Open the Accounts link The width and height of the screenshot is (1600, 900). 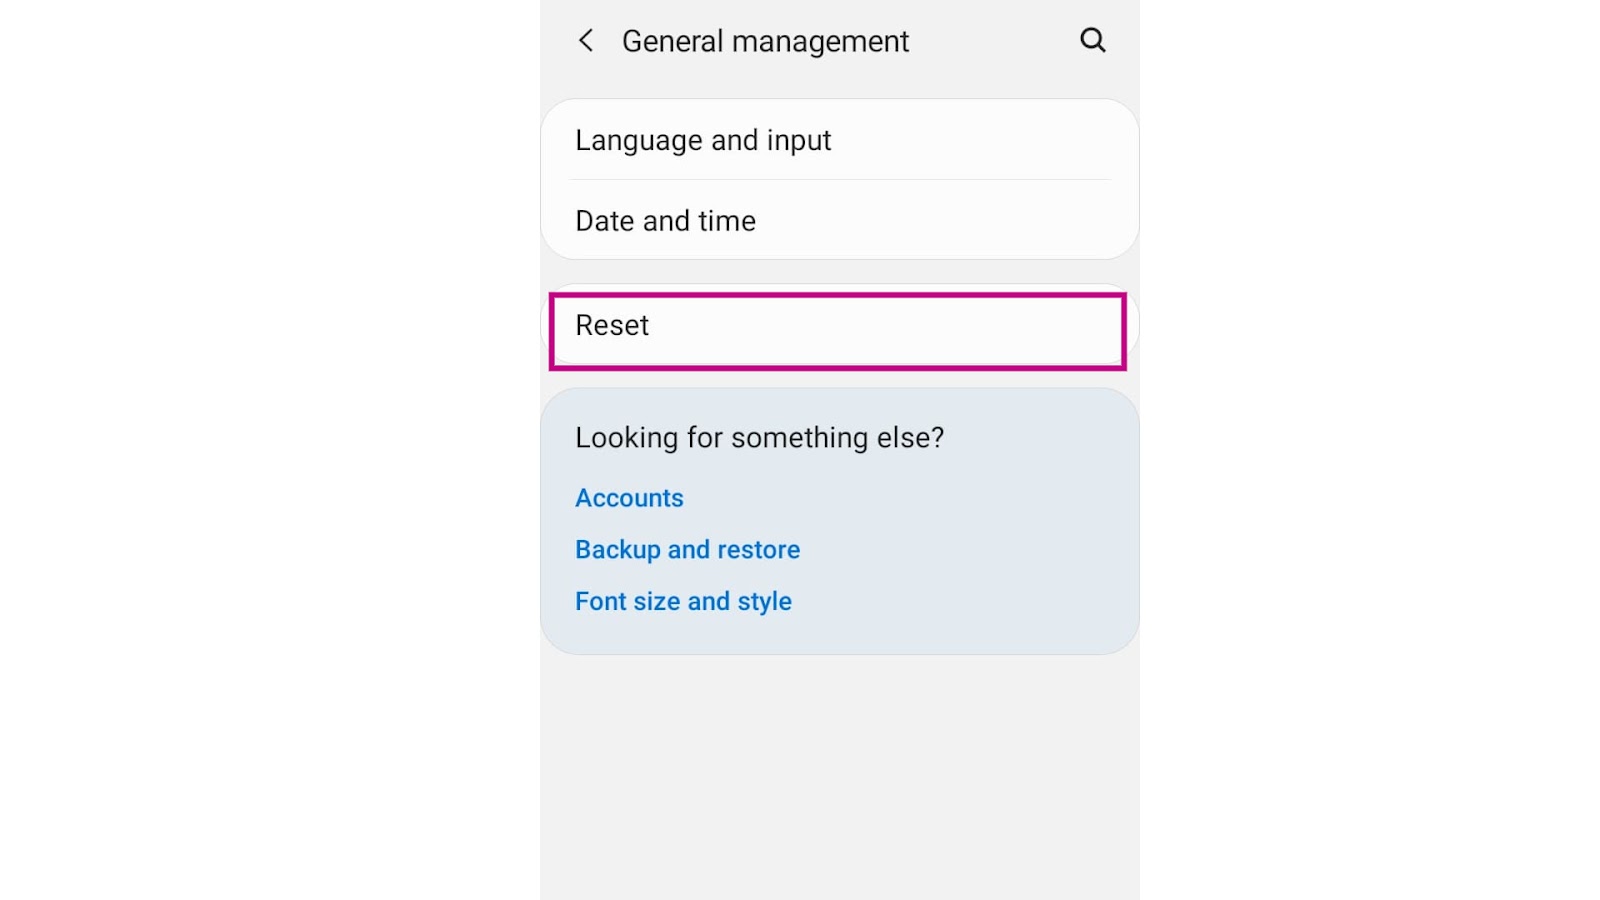pyautogui.click(x=629, y=498)
